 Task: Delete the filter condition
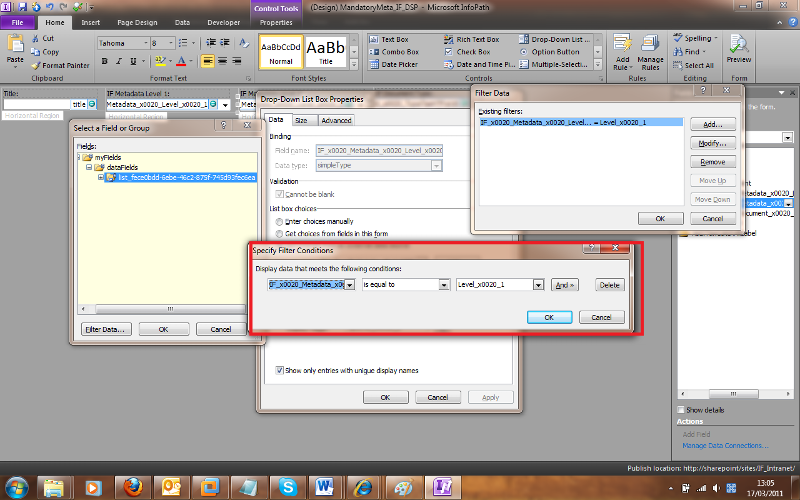tap(610, 285)
